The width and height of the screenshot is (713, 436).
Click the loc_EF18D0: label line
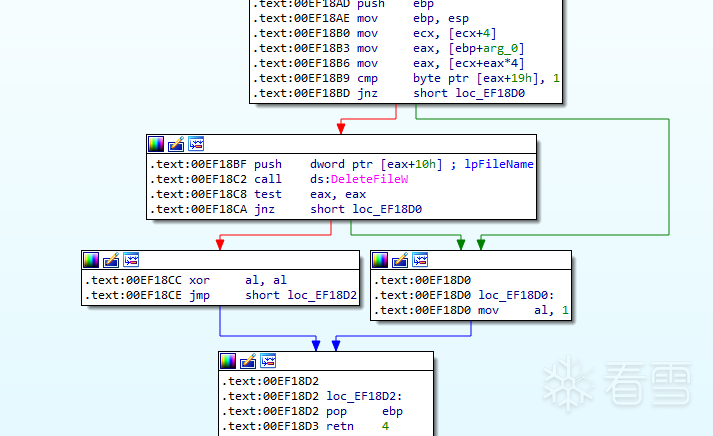(x=464, y=295)
